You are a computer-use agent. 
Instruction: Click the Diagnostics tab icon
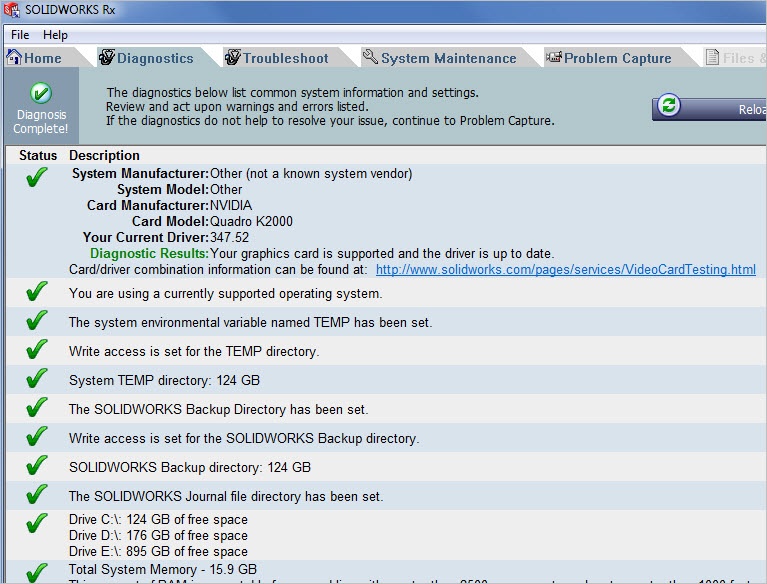coord(107,57)
